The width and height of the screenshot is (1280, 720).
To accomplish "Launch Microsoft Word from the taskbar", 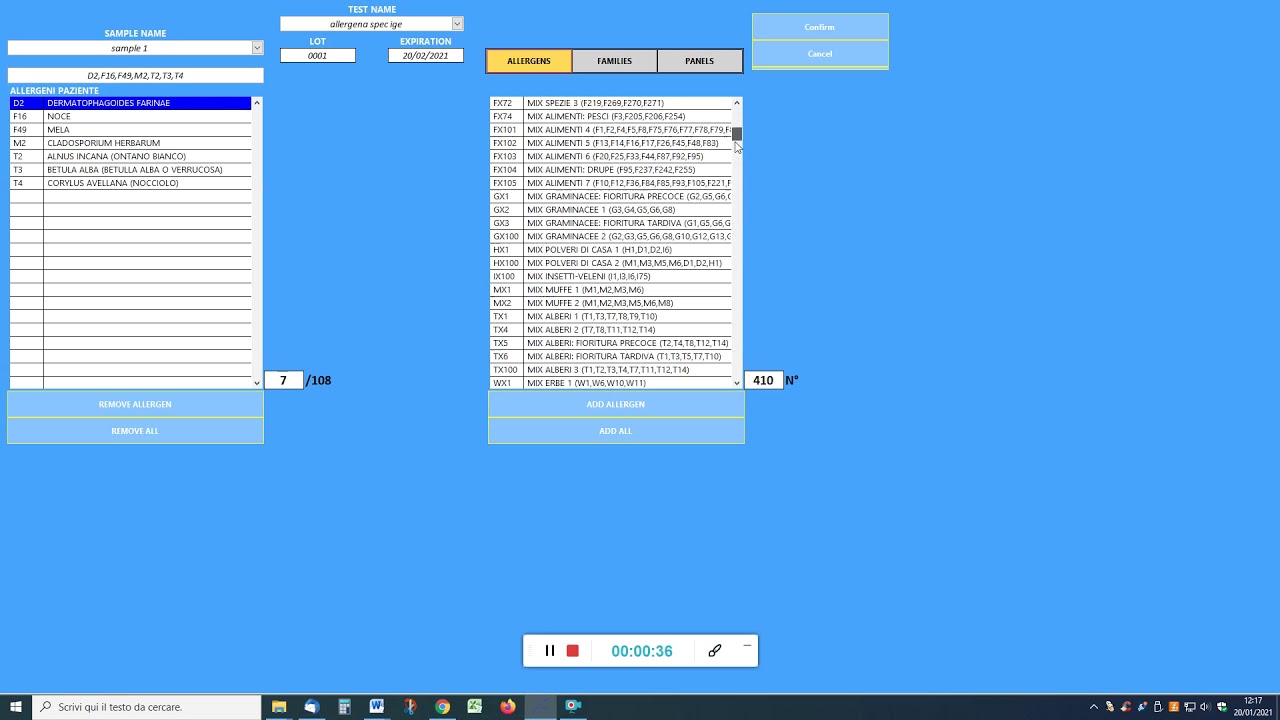I will coord(377,707).
